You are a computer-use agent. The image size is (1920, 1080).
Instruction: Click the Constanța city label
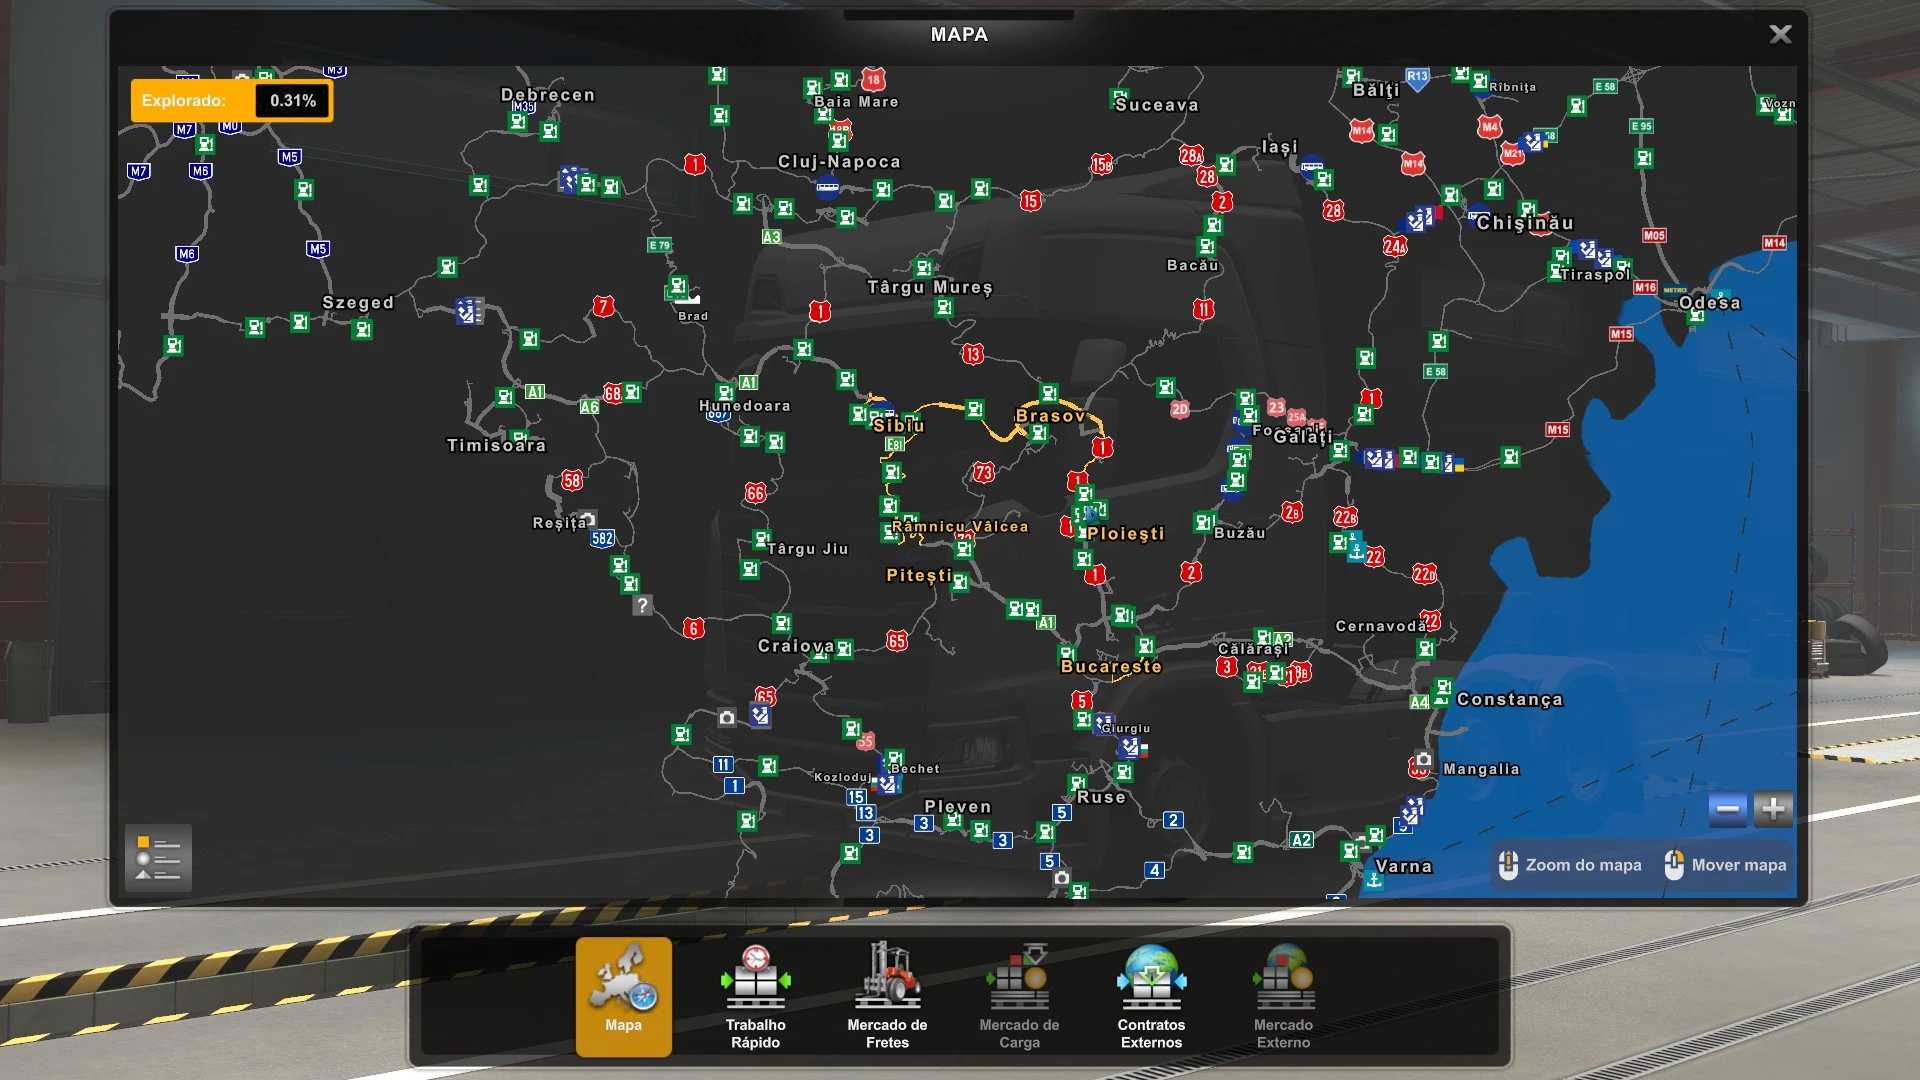(1509, 699)
